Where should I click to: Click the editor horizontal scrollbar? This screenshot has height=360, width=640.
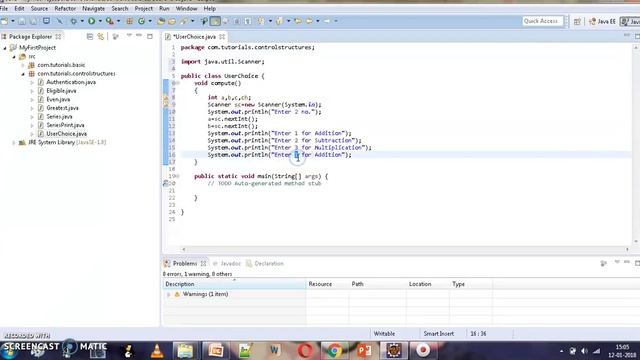(405, 249)
